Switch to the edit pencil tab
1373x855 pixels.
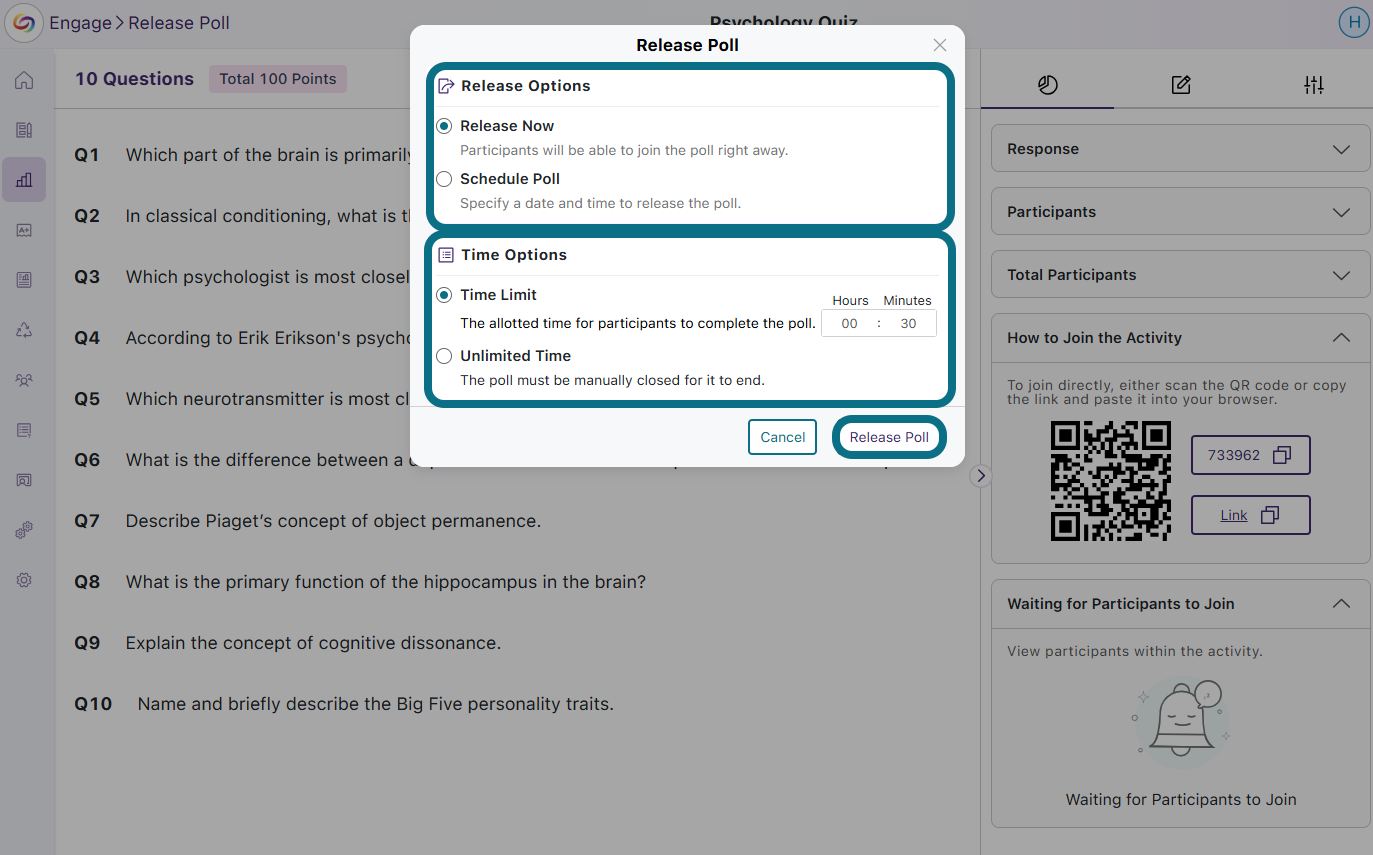click(1181, 85)
